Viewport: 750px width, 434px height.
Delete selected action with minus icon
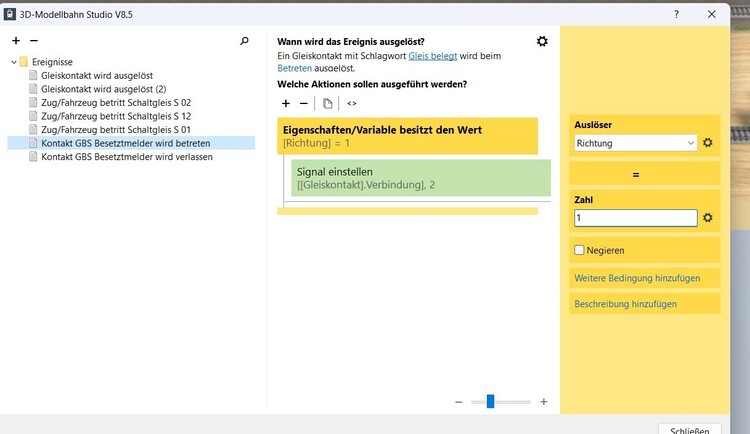[303, 103]
